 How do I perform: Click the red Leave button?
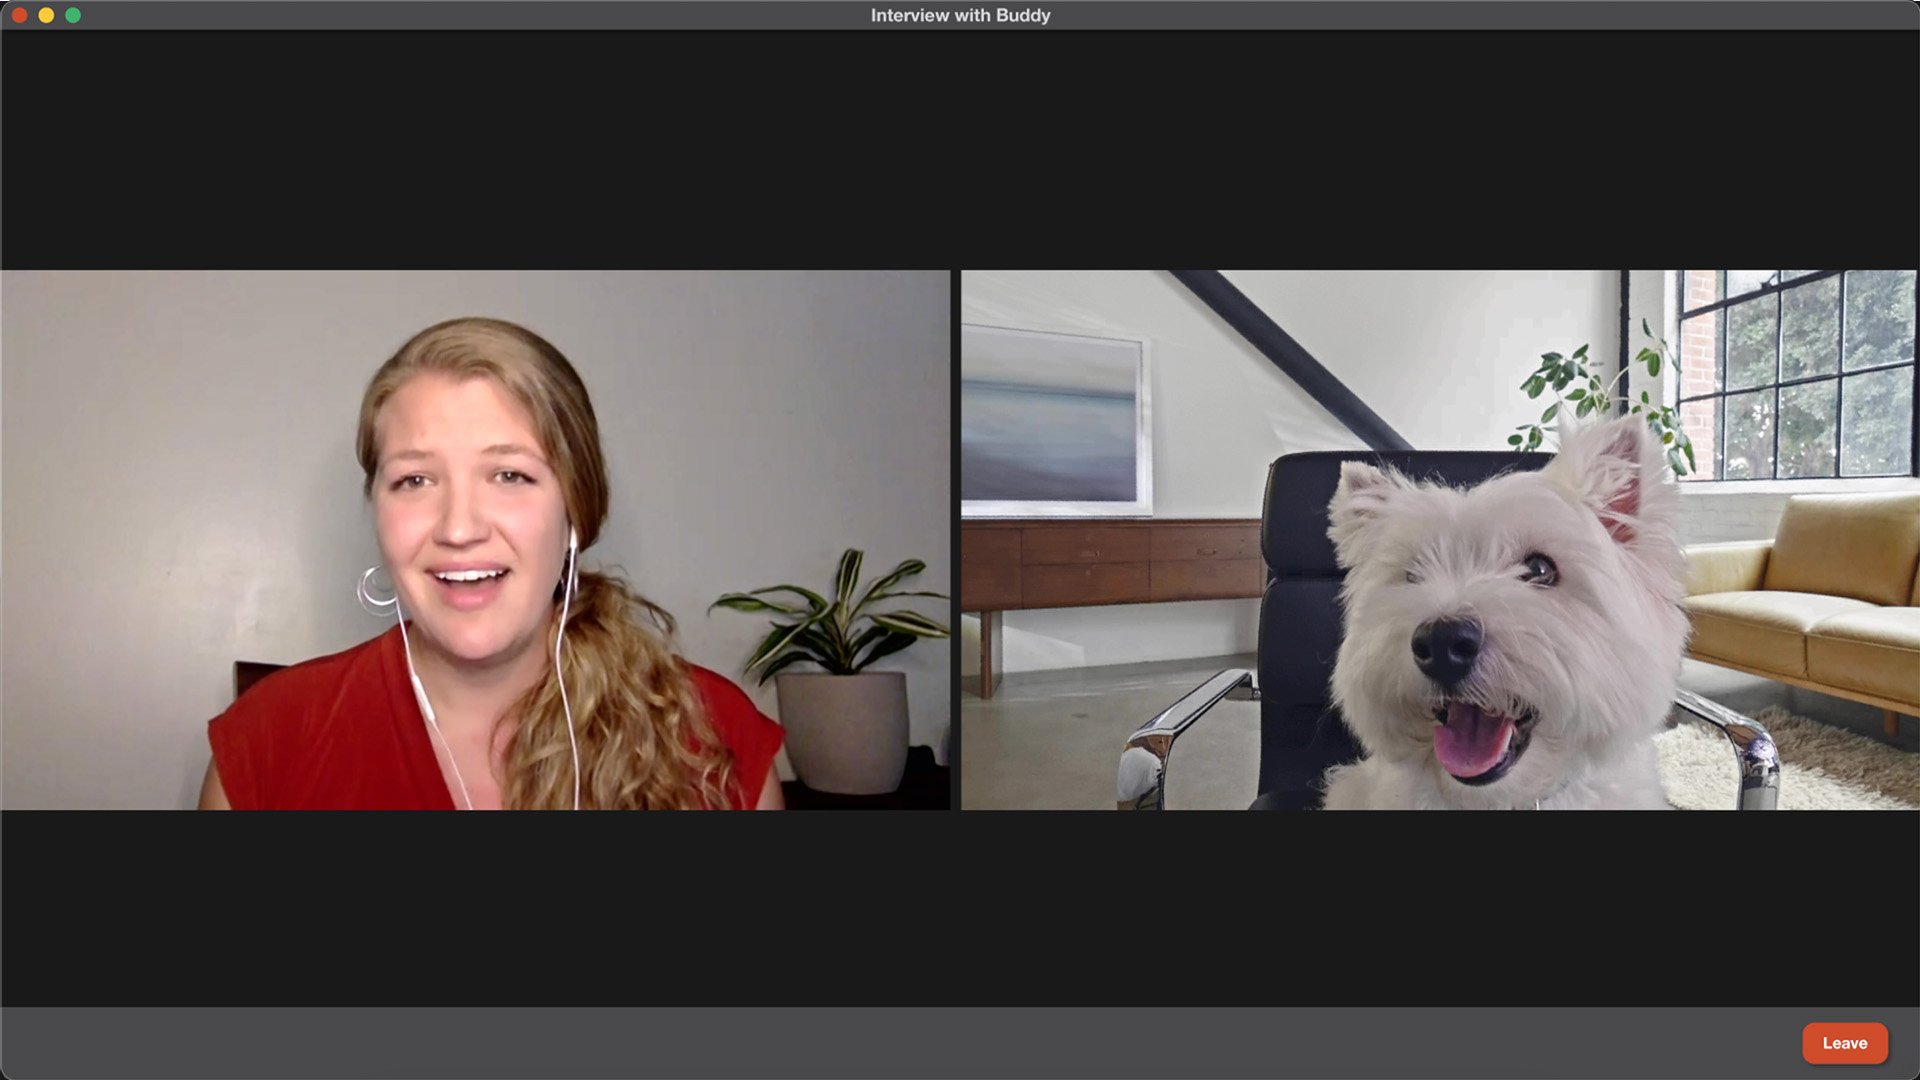pyautogui.click(x=1844, y=1043)
